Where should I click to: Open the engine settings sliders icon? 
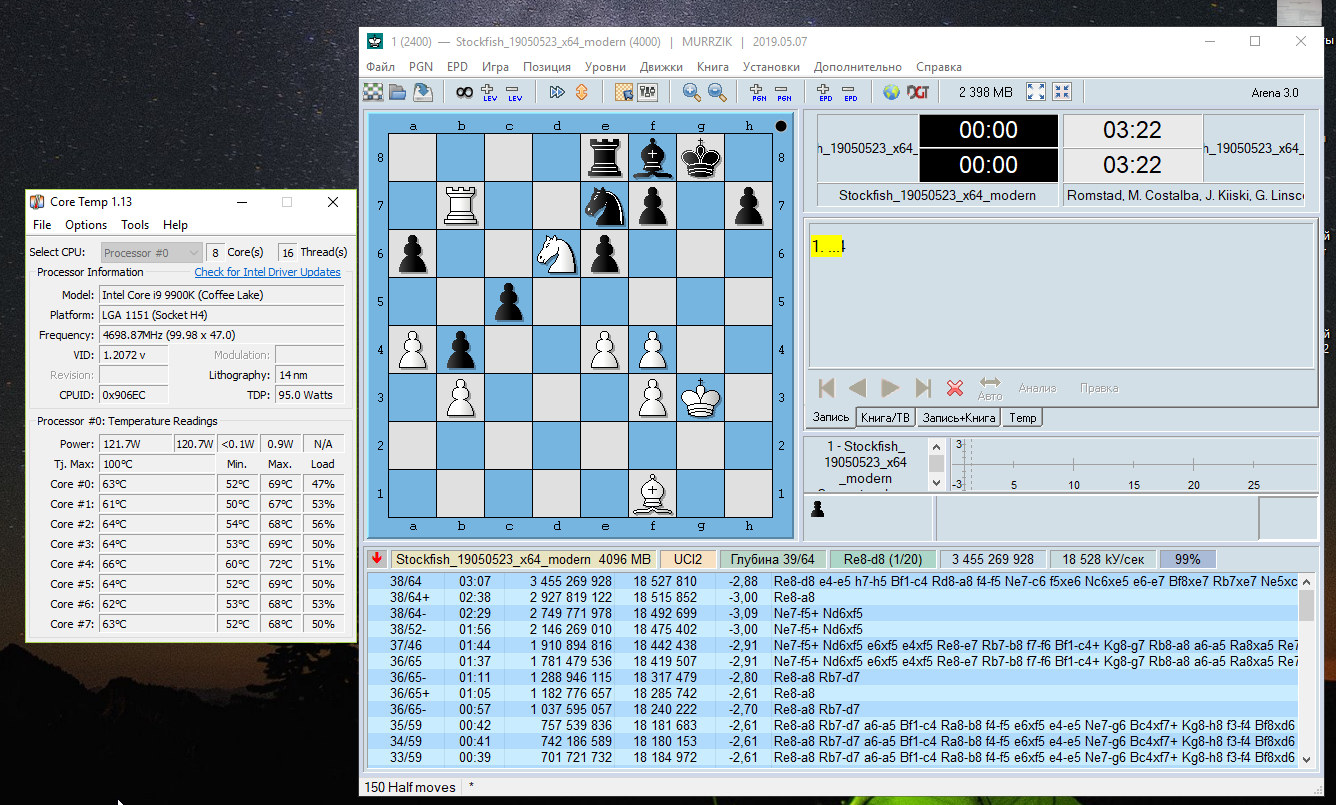(648, 92)
